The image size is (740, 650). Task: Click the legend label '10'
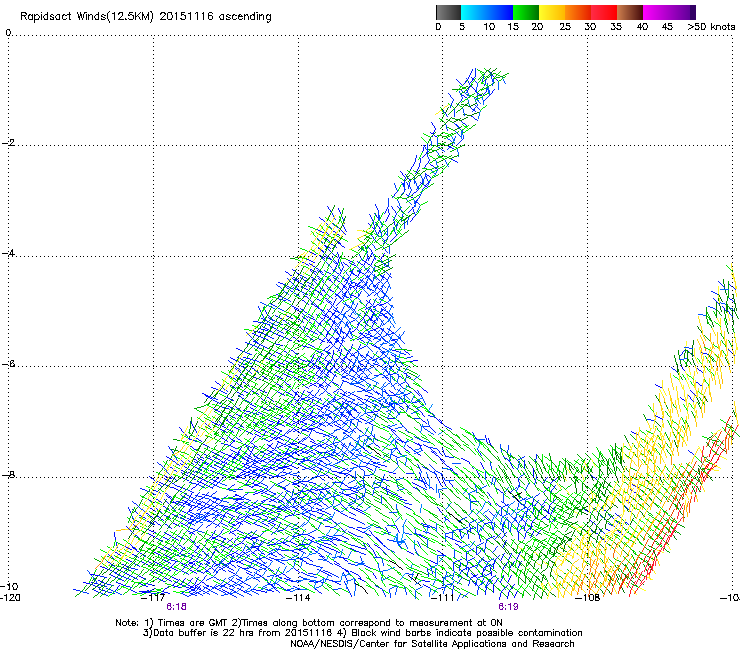[x=489, y=27]
